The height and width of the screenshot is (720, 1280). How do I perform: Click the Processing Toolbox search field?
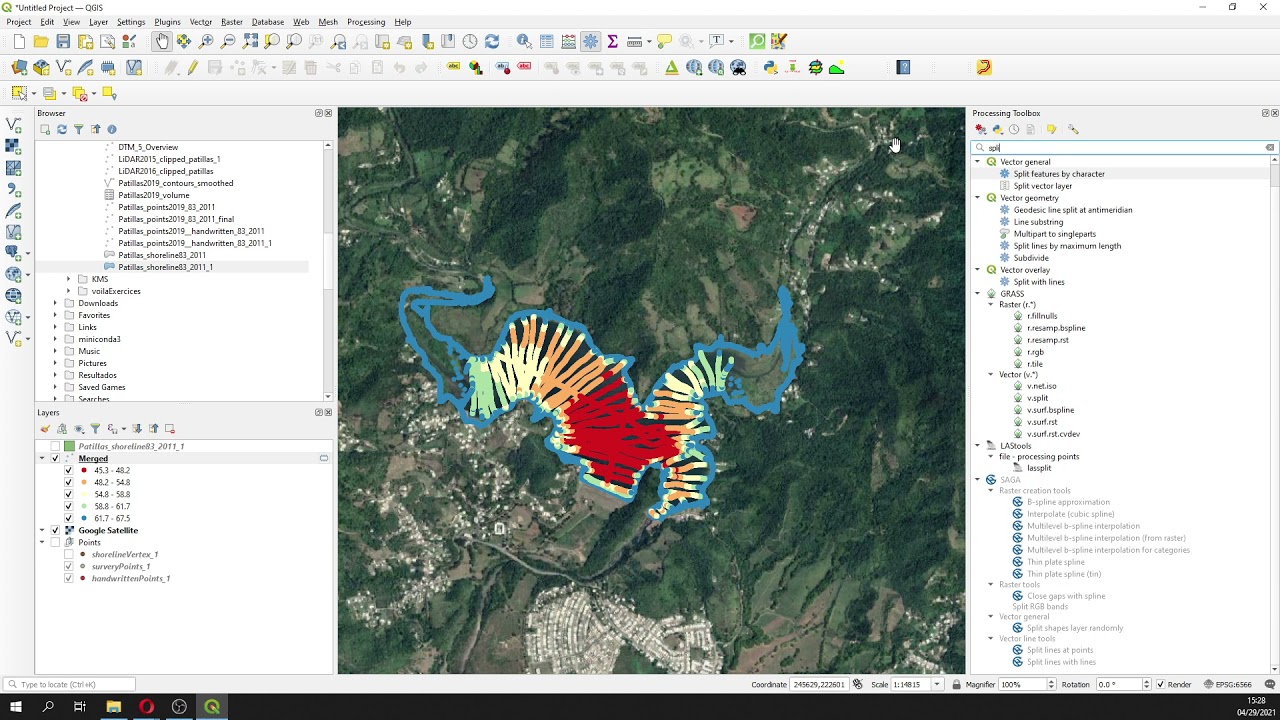click(x=1124, y=147)
